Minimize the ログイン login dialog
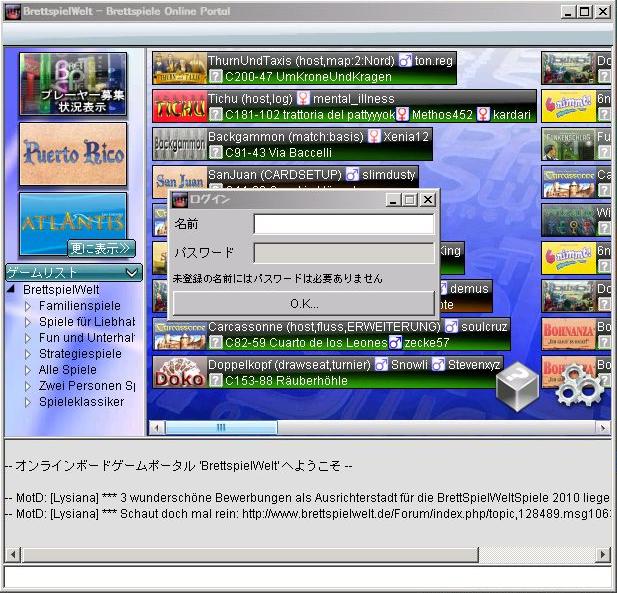 coord(392,200)
